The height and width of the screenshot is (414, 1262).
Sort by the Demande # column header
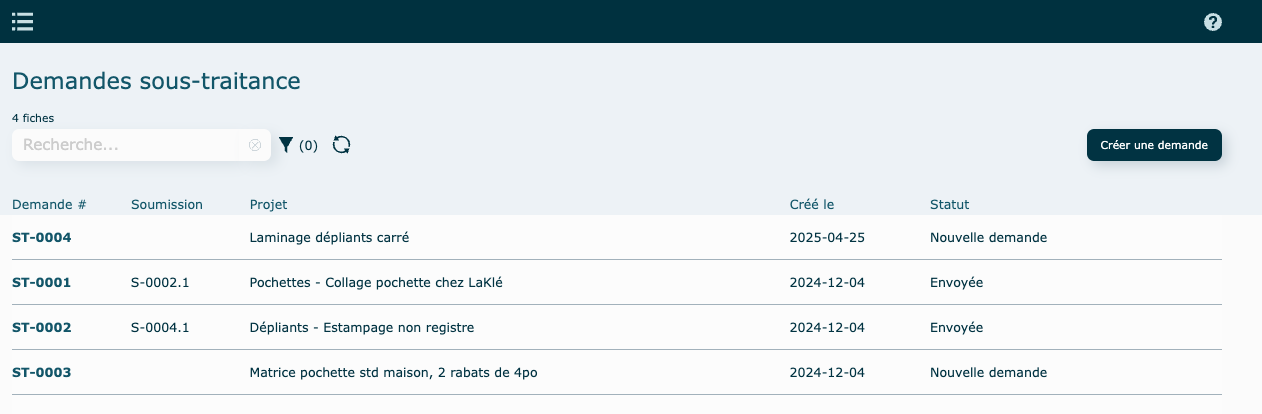49,204
